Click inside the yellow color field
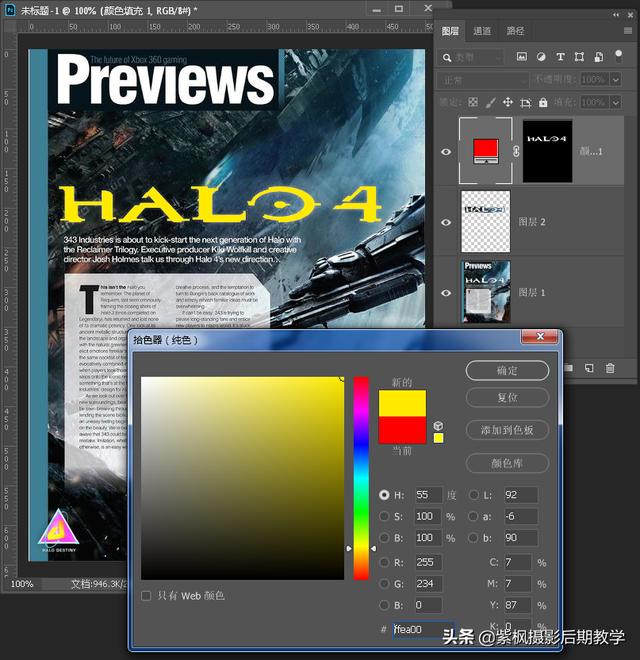The width and height of the screenshot is (640, 660). (243, 478)
